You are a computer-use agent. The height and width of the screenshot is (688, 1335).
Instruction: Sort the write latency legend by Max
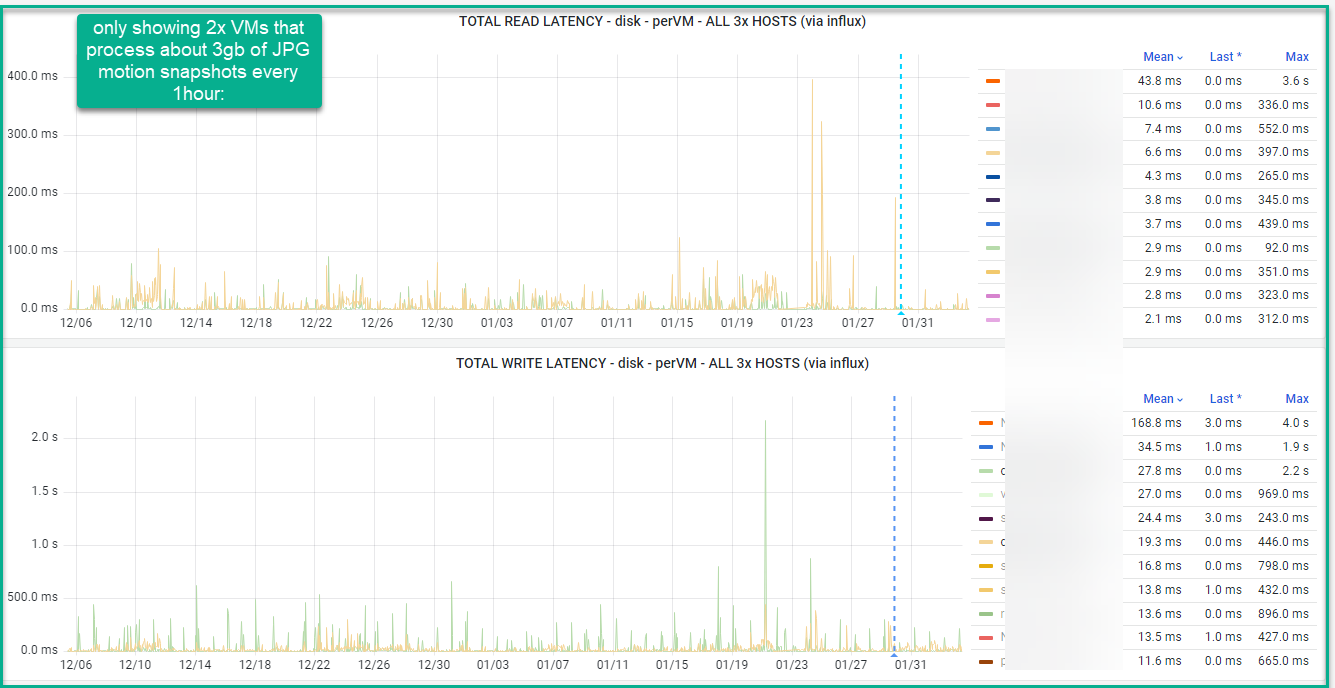1297,399
